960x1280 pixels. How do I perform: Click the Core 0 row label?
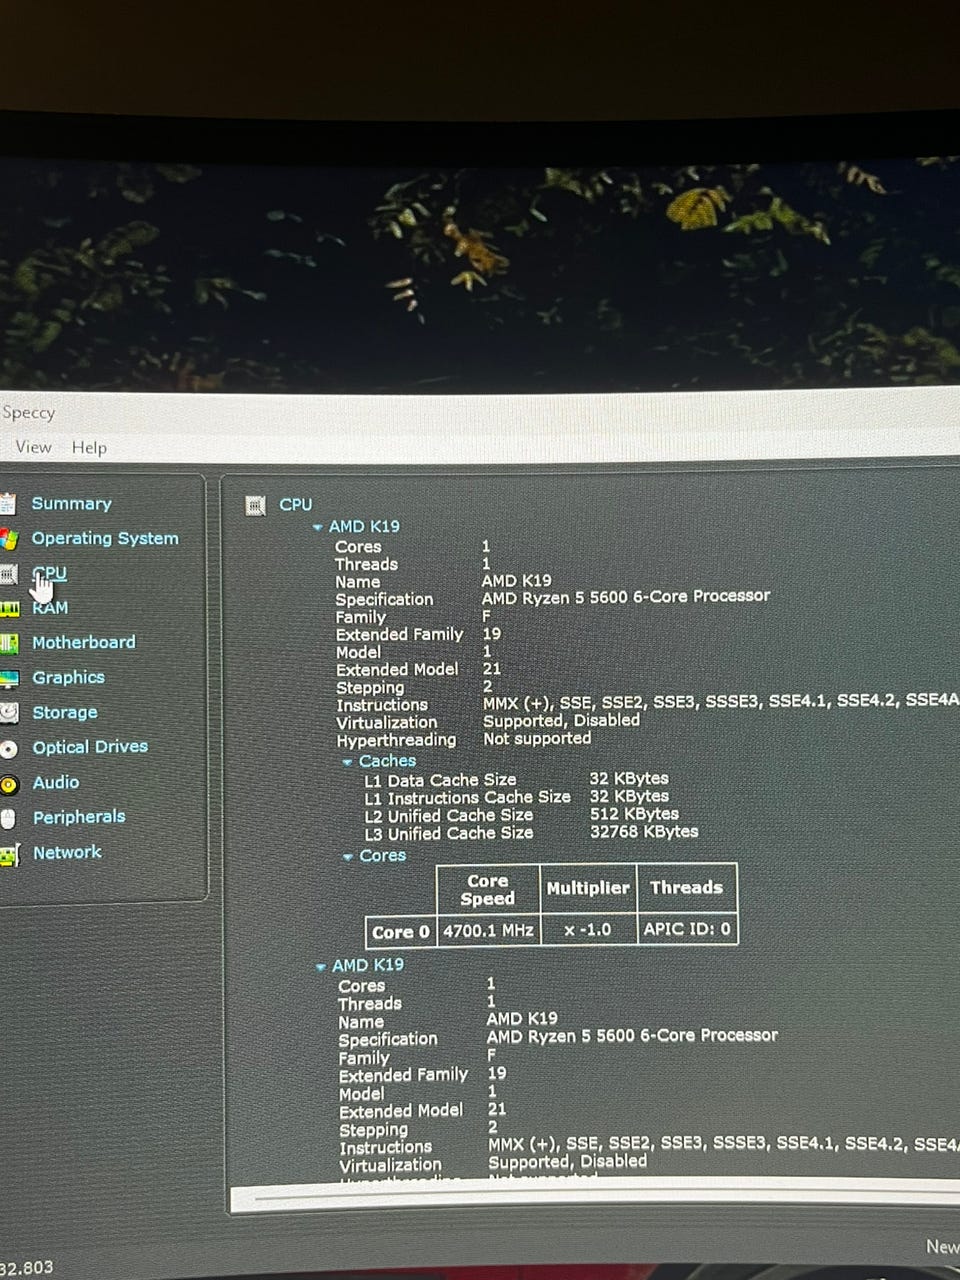coord(401,932)
